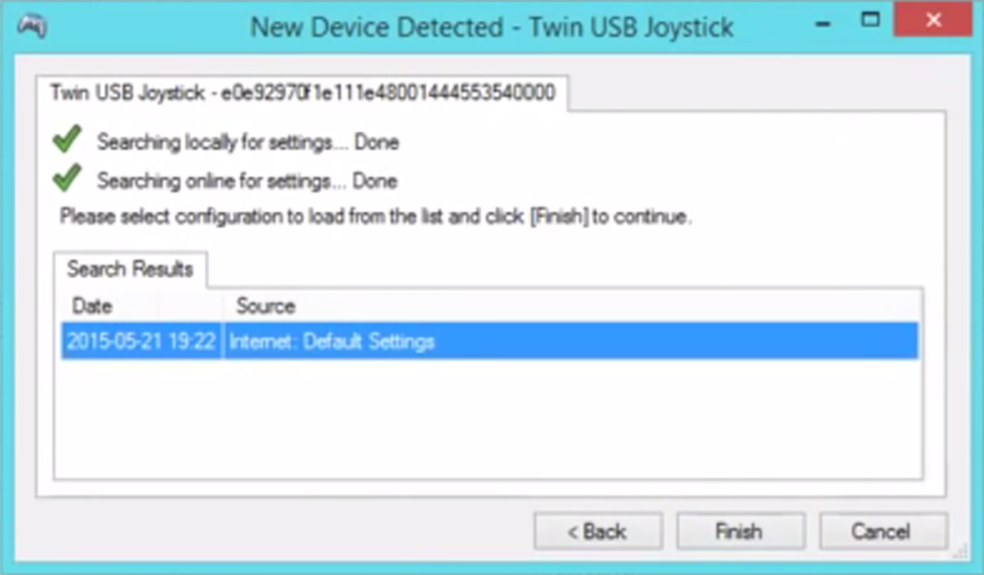Click the 'Searching online for settings' status text
The height and width of the screenshot is (575, 984).
pyautogui.click(x=247, y=181)
